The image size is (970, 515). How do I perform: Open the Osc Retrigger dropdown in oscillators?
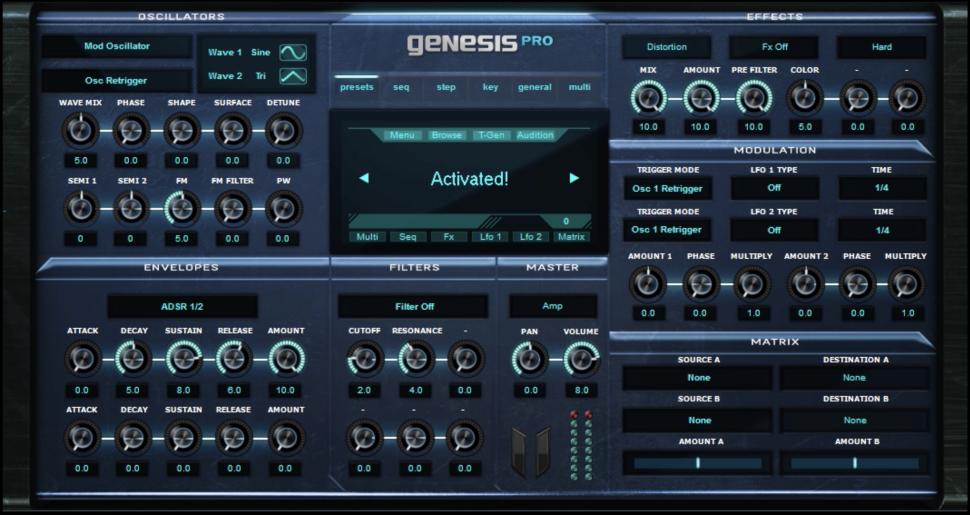(x=116, y=80)
